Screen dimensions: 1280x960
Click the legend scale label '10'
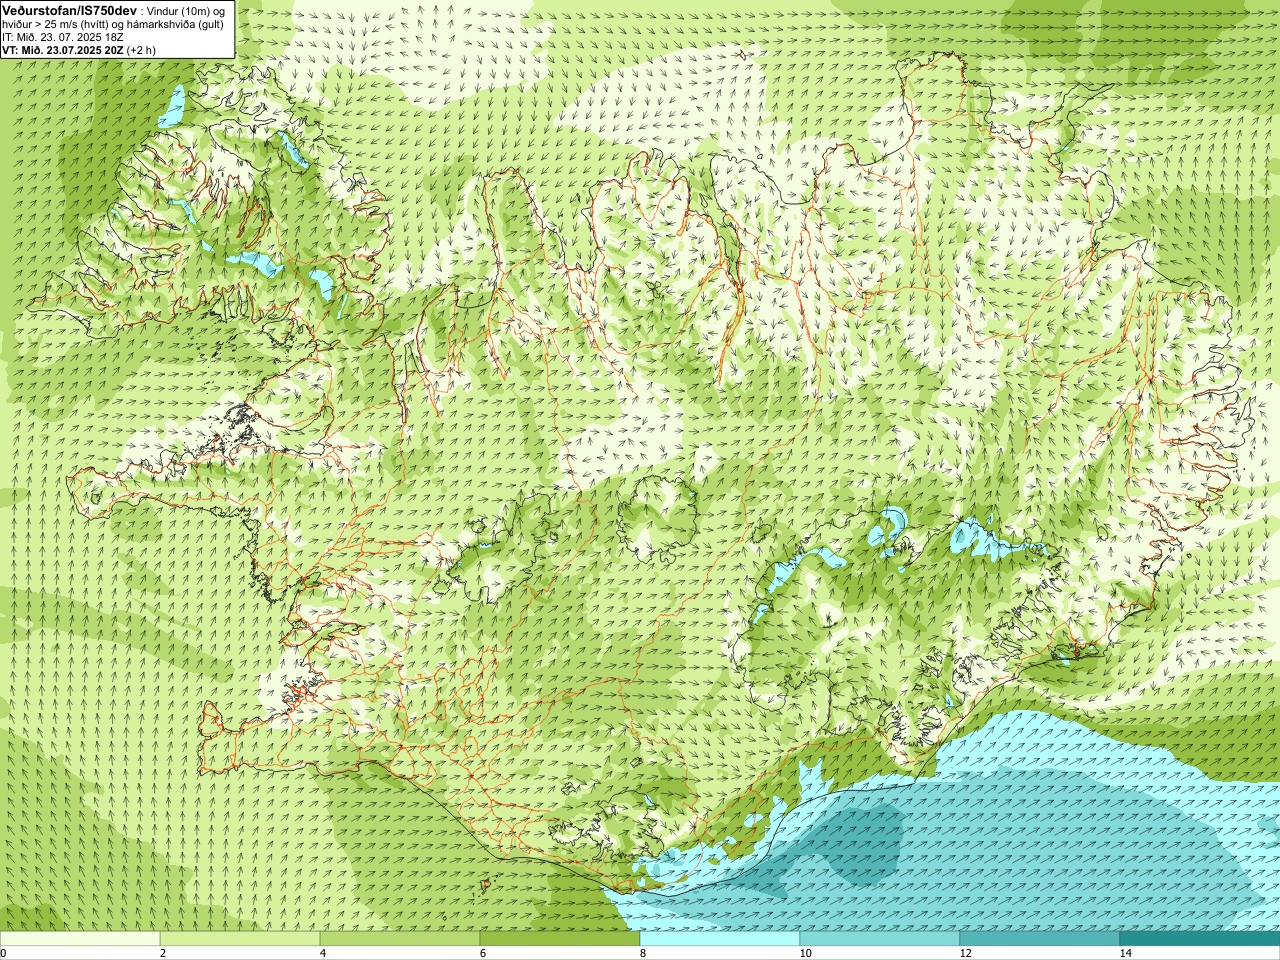[x=805, y=953]
